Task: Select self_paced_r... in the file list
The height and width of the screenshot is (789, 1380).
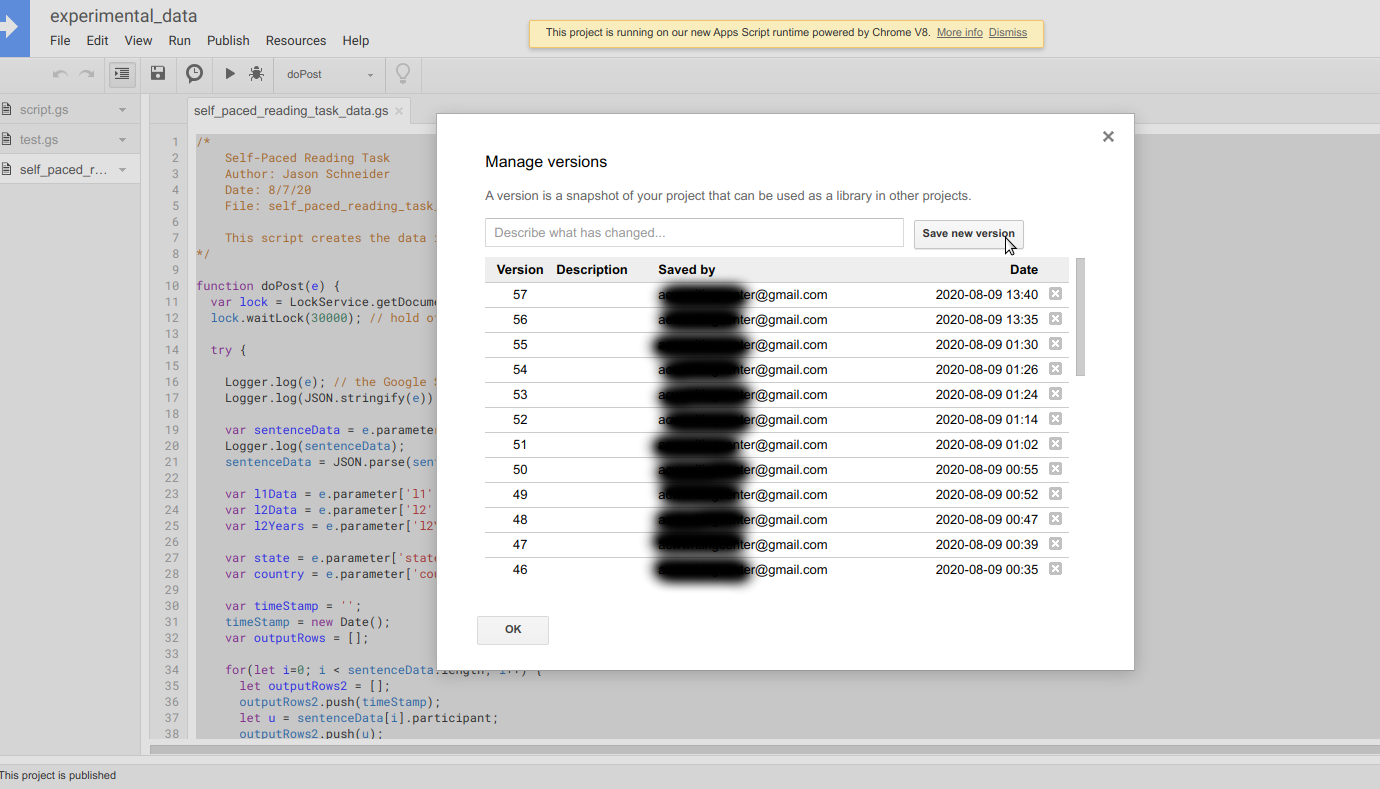Action: pos(63,170)
